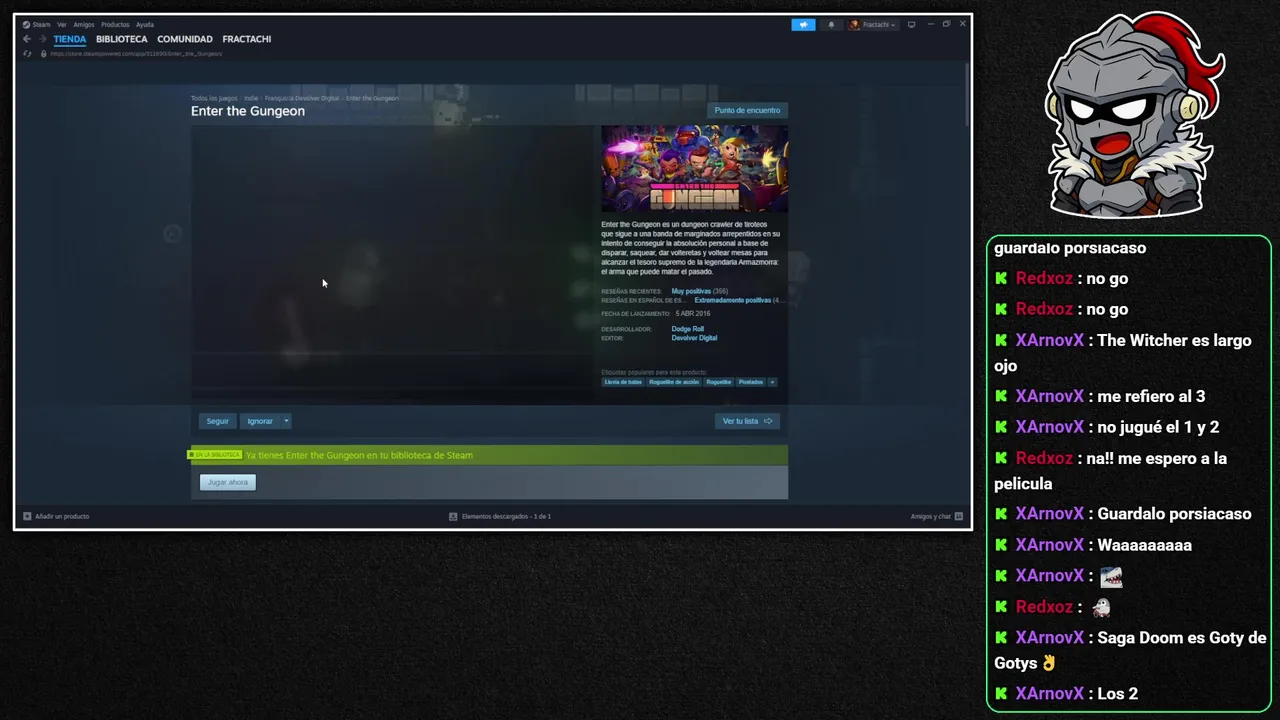
Task: Select the Roguelite de acción tag
Action: coord(674,382)
